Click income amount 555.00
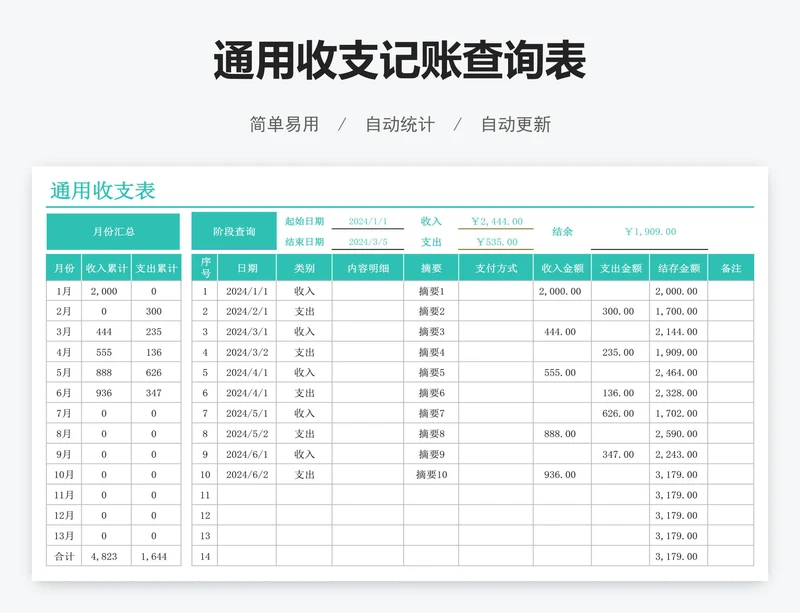The width and height of the screenshot is (800, 613). click(560, 373)
